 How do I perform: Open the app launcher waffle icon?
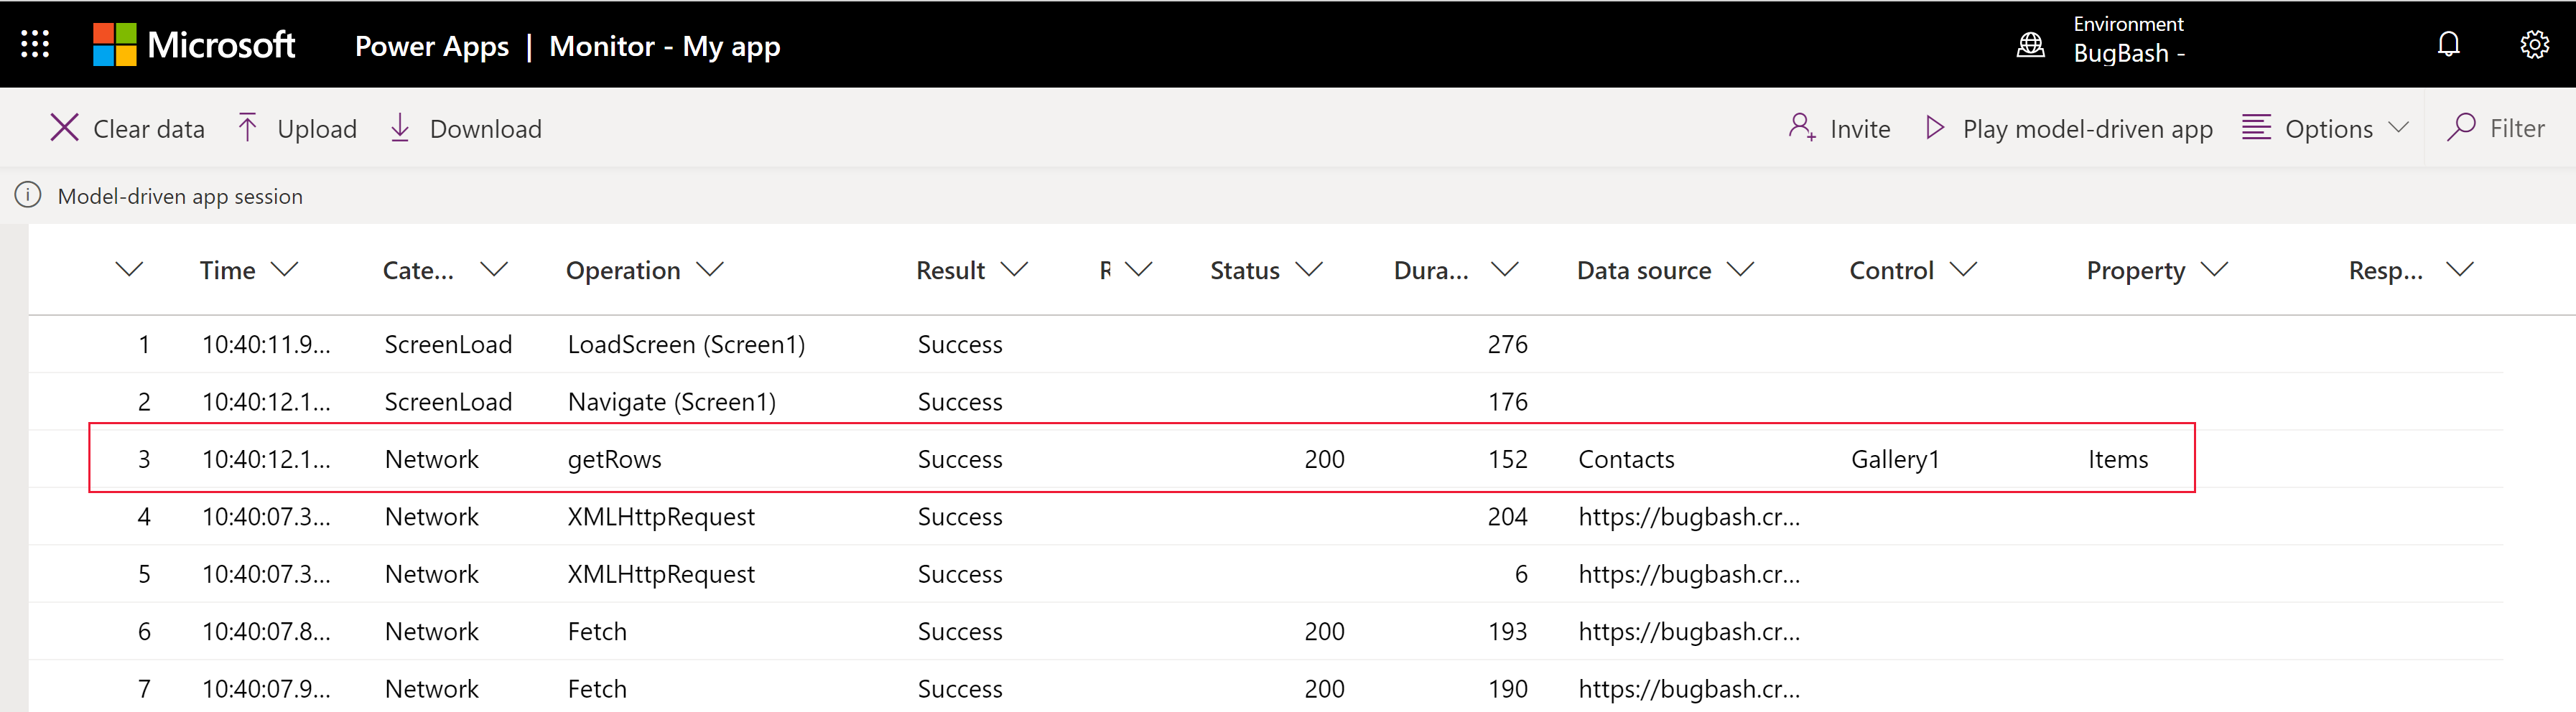(x=35, y=44)
